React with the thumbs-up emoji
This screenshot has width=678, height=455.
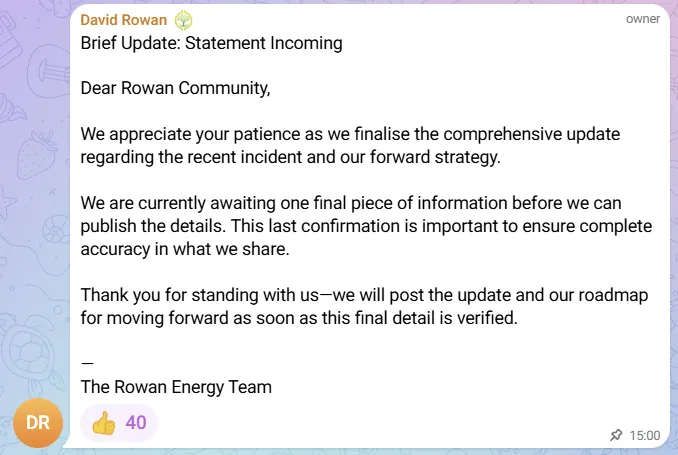tap(104, 423)
